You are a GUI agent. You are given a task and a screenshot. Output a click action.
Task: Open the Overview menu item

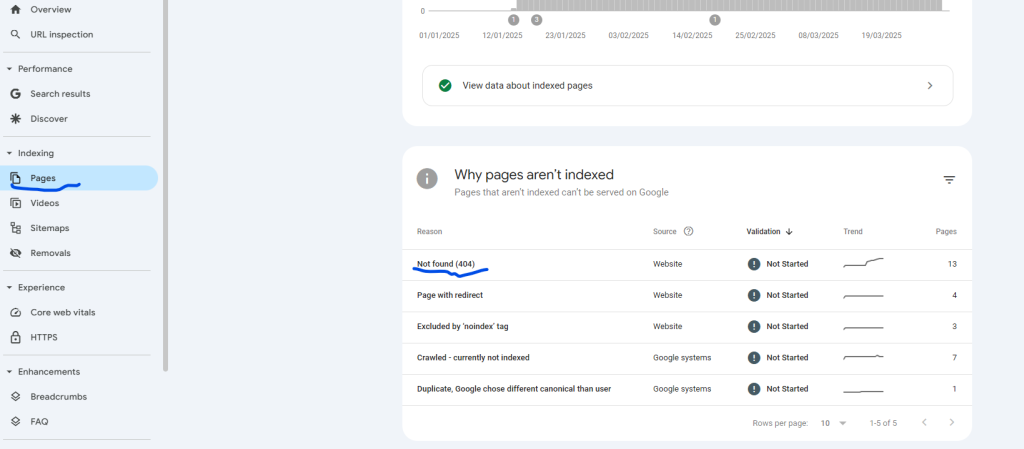click(51, 10)
